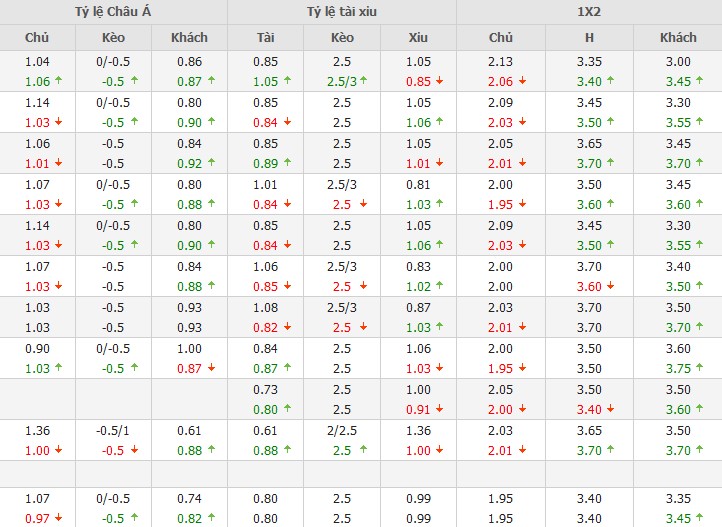Click the red down arrow beside 0.91
The width and height of the screenshot is (722, 527).
[x=440, y=409]
